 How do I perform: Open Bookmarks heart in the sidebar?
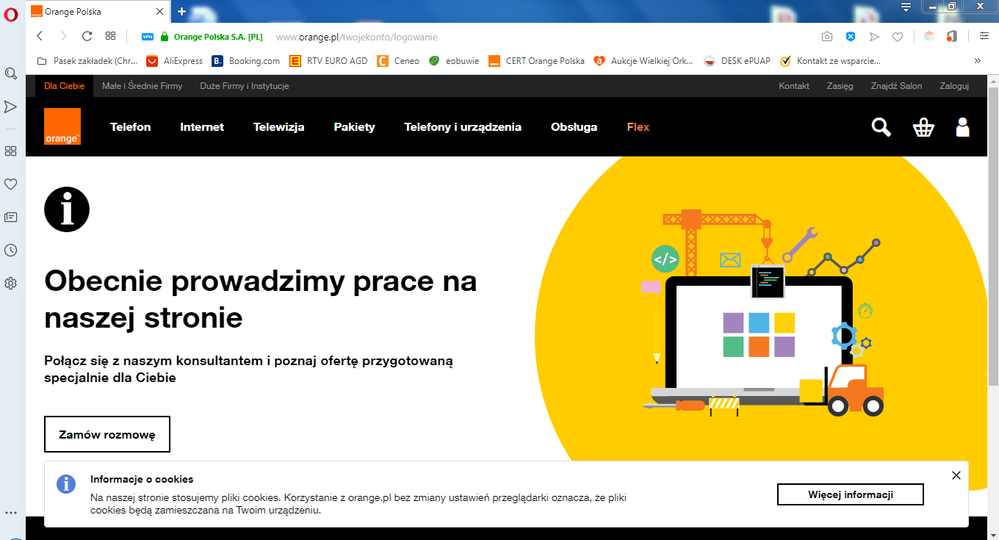click(11, 184)
